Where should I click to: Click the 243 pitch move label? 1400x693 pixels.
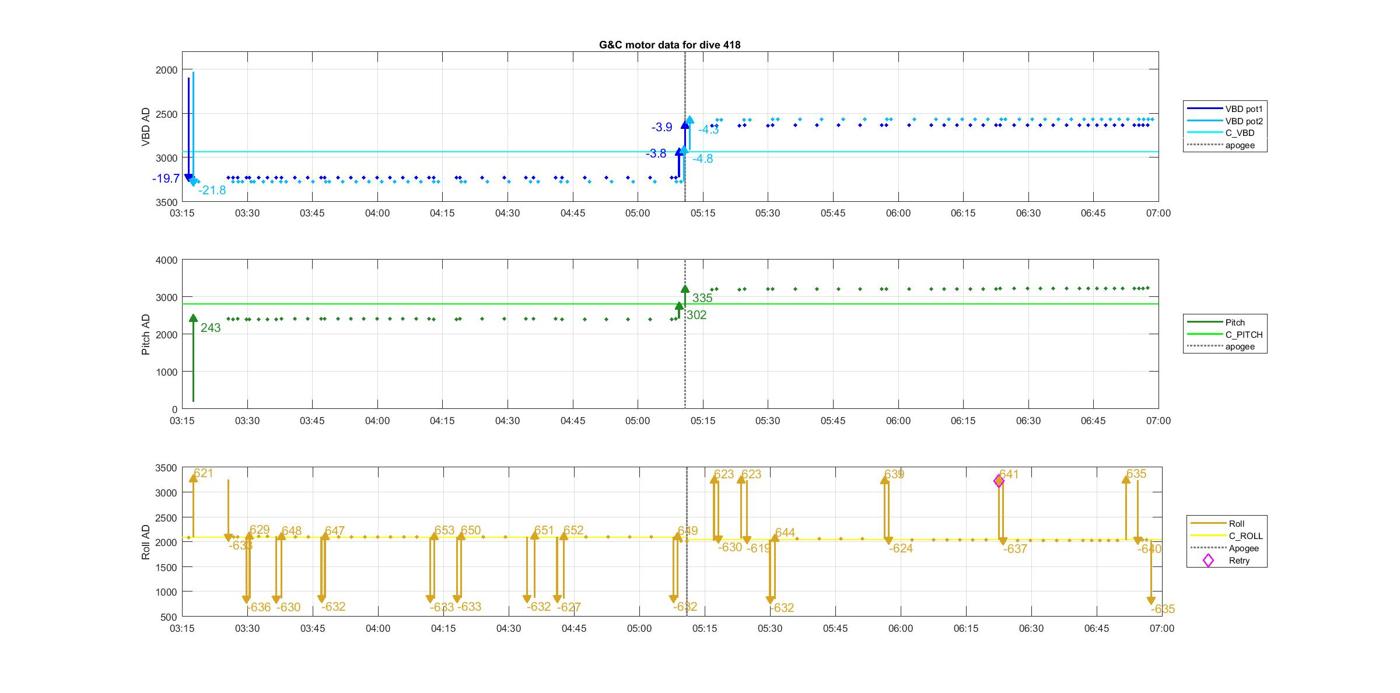(x=211, y=328)
